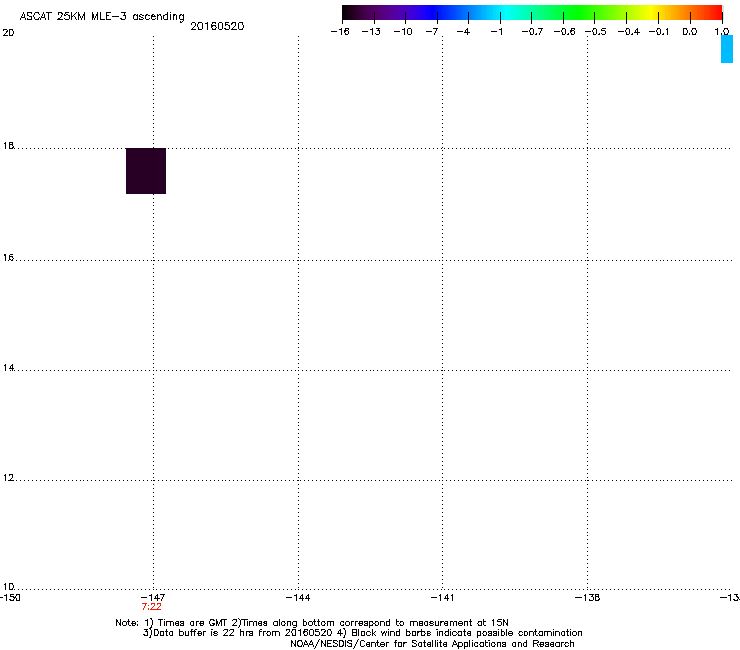The image size is (740, 650).
Task: Click the latitude 16 axis label
Action: (8, 258)
